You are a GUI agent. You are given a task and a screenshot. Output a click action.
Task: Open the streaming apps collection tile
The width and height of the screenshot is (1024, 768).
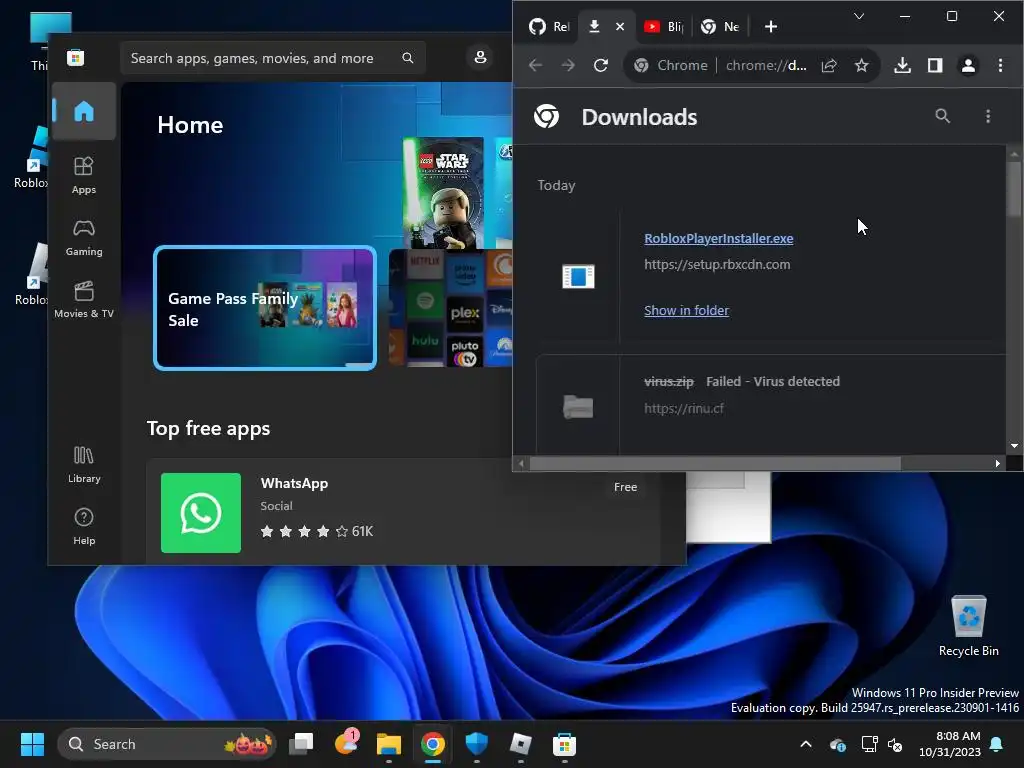point(451,308)
